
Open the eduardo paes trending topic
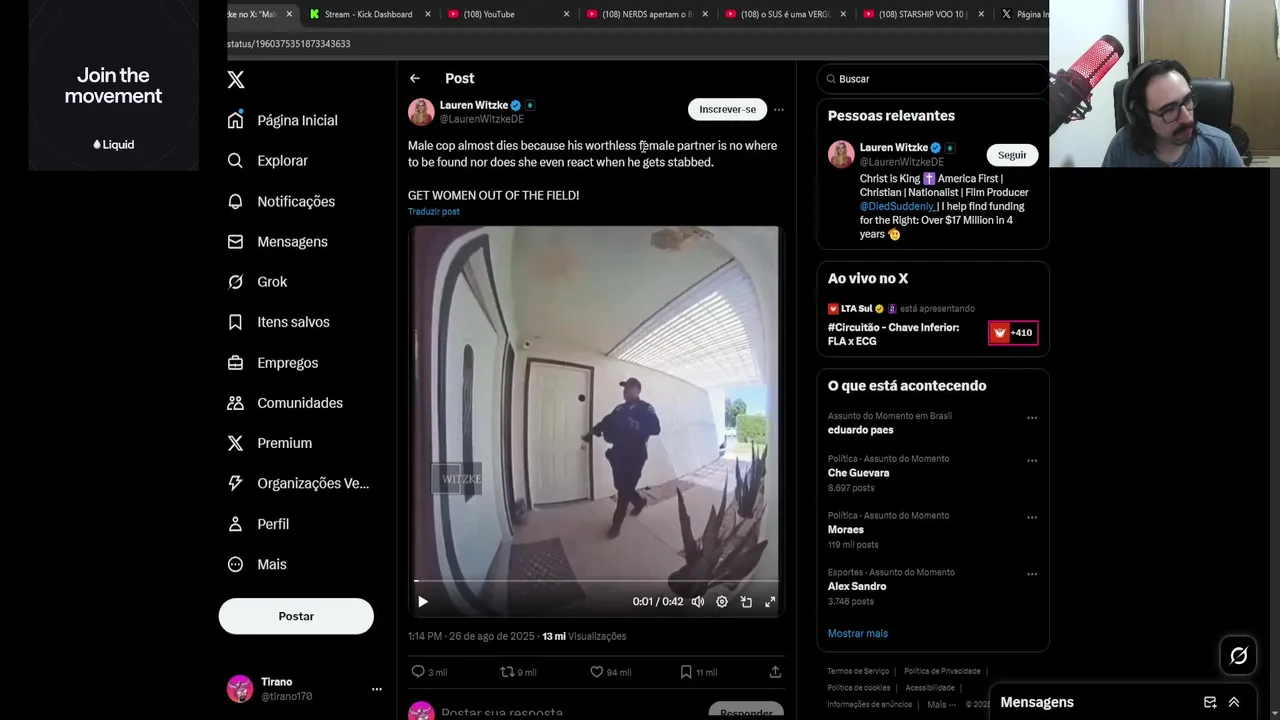point(860,430)
